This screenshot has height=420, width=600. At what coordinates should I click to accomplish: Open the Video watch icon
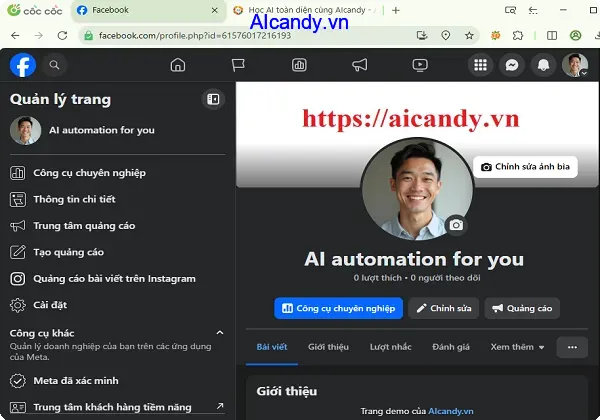click(420, 65)
